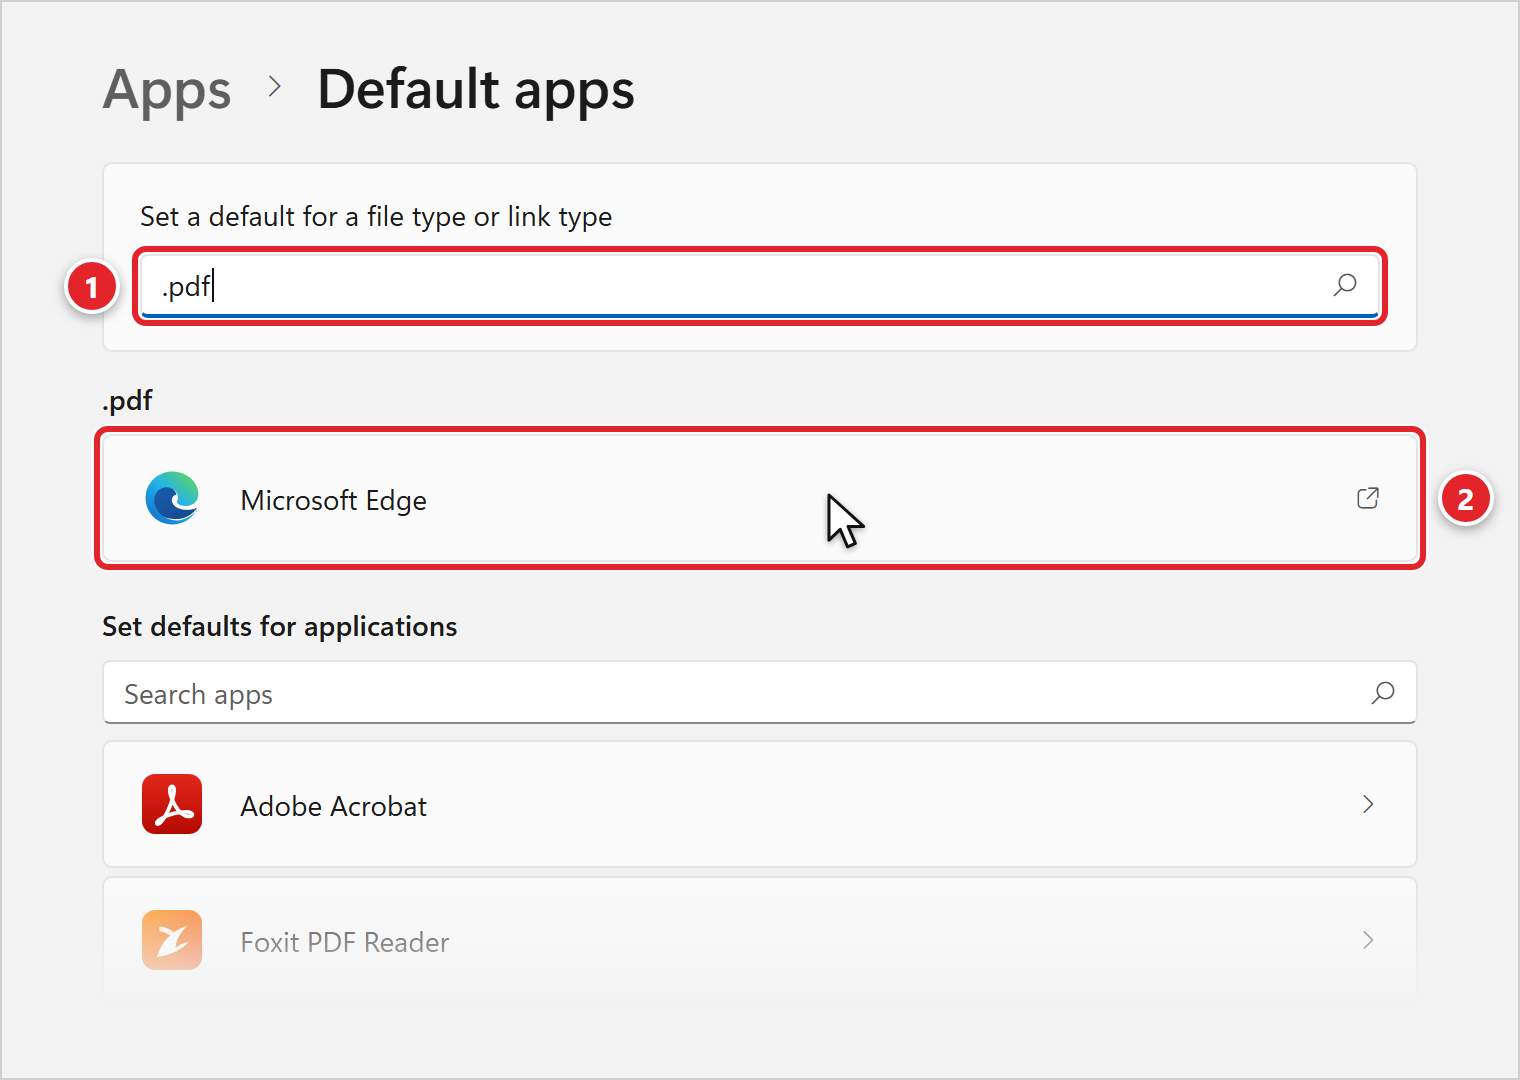
Task: Click the .pdf result heading
Action: pos(128,401)
